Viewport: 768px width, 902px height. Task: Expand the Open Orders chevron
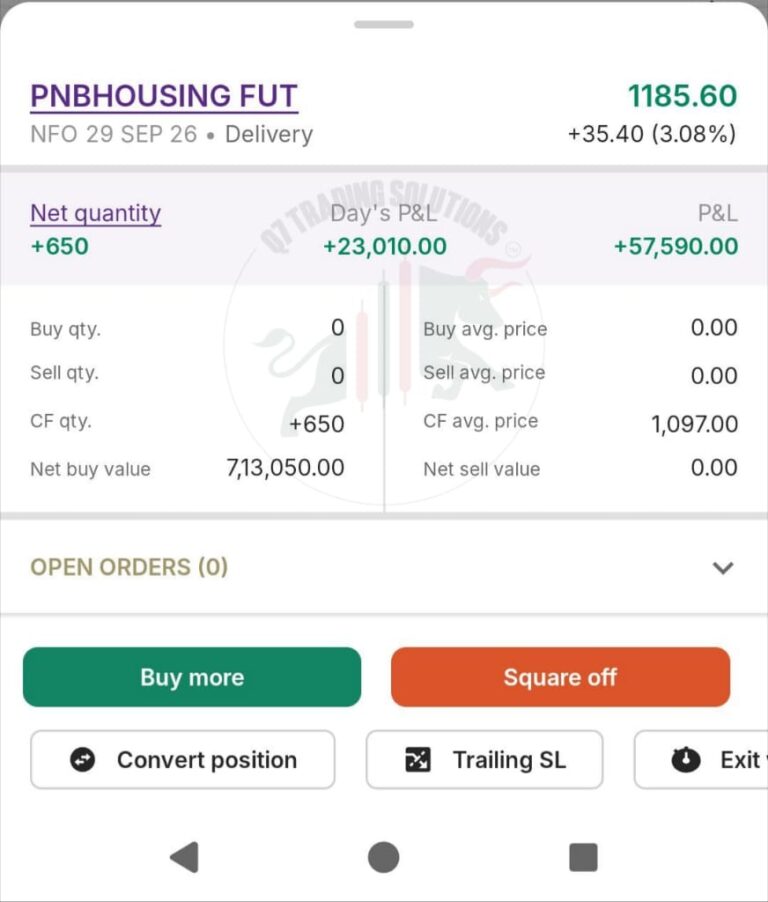pyautogui.click(x=723, y=568)
